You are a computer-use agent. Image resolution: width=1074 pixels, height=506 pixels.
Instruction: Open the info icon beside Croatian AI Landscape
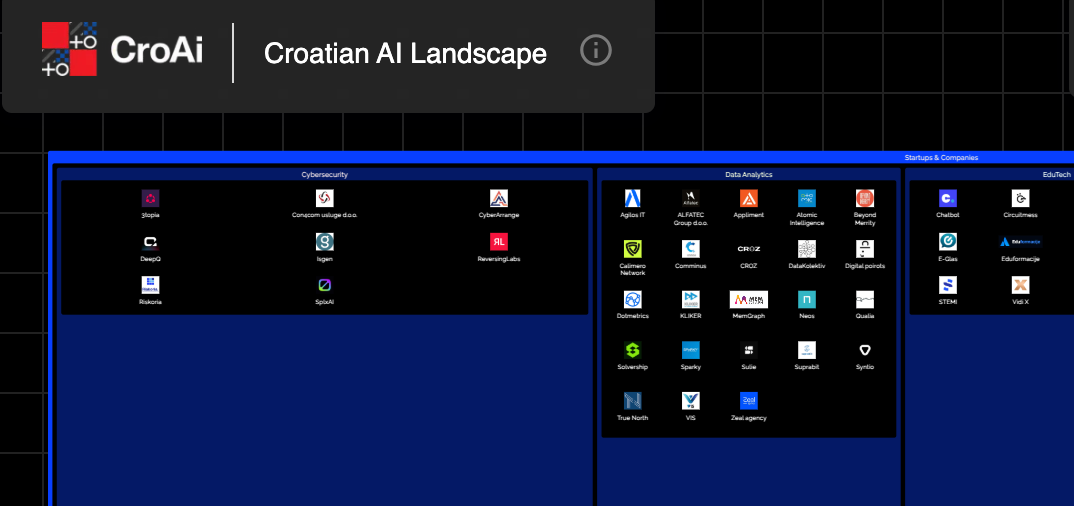pos(595,51)
